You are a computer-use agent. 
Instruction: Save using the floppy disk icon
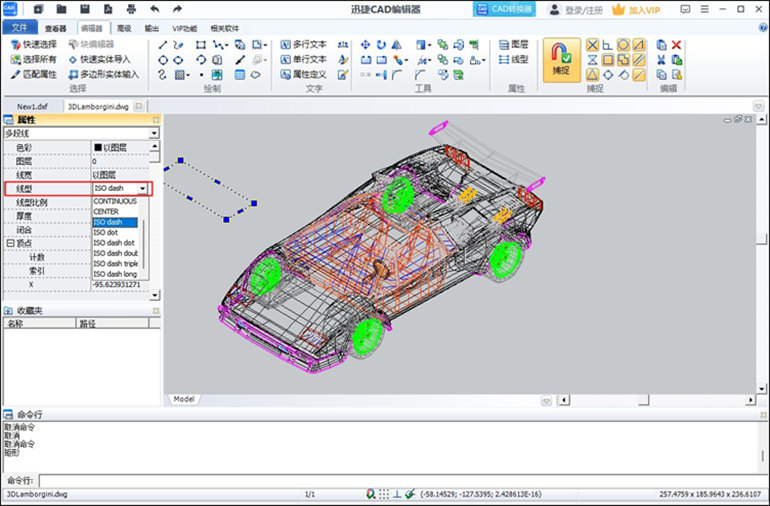coord(84,9)
